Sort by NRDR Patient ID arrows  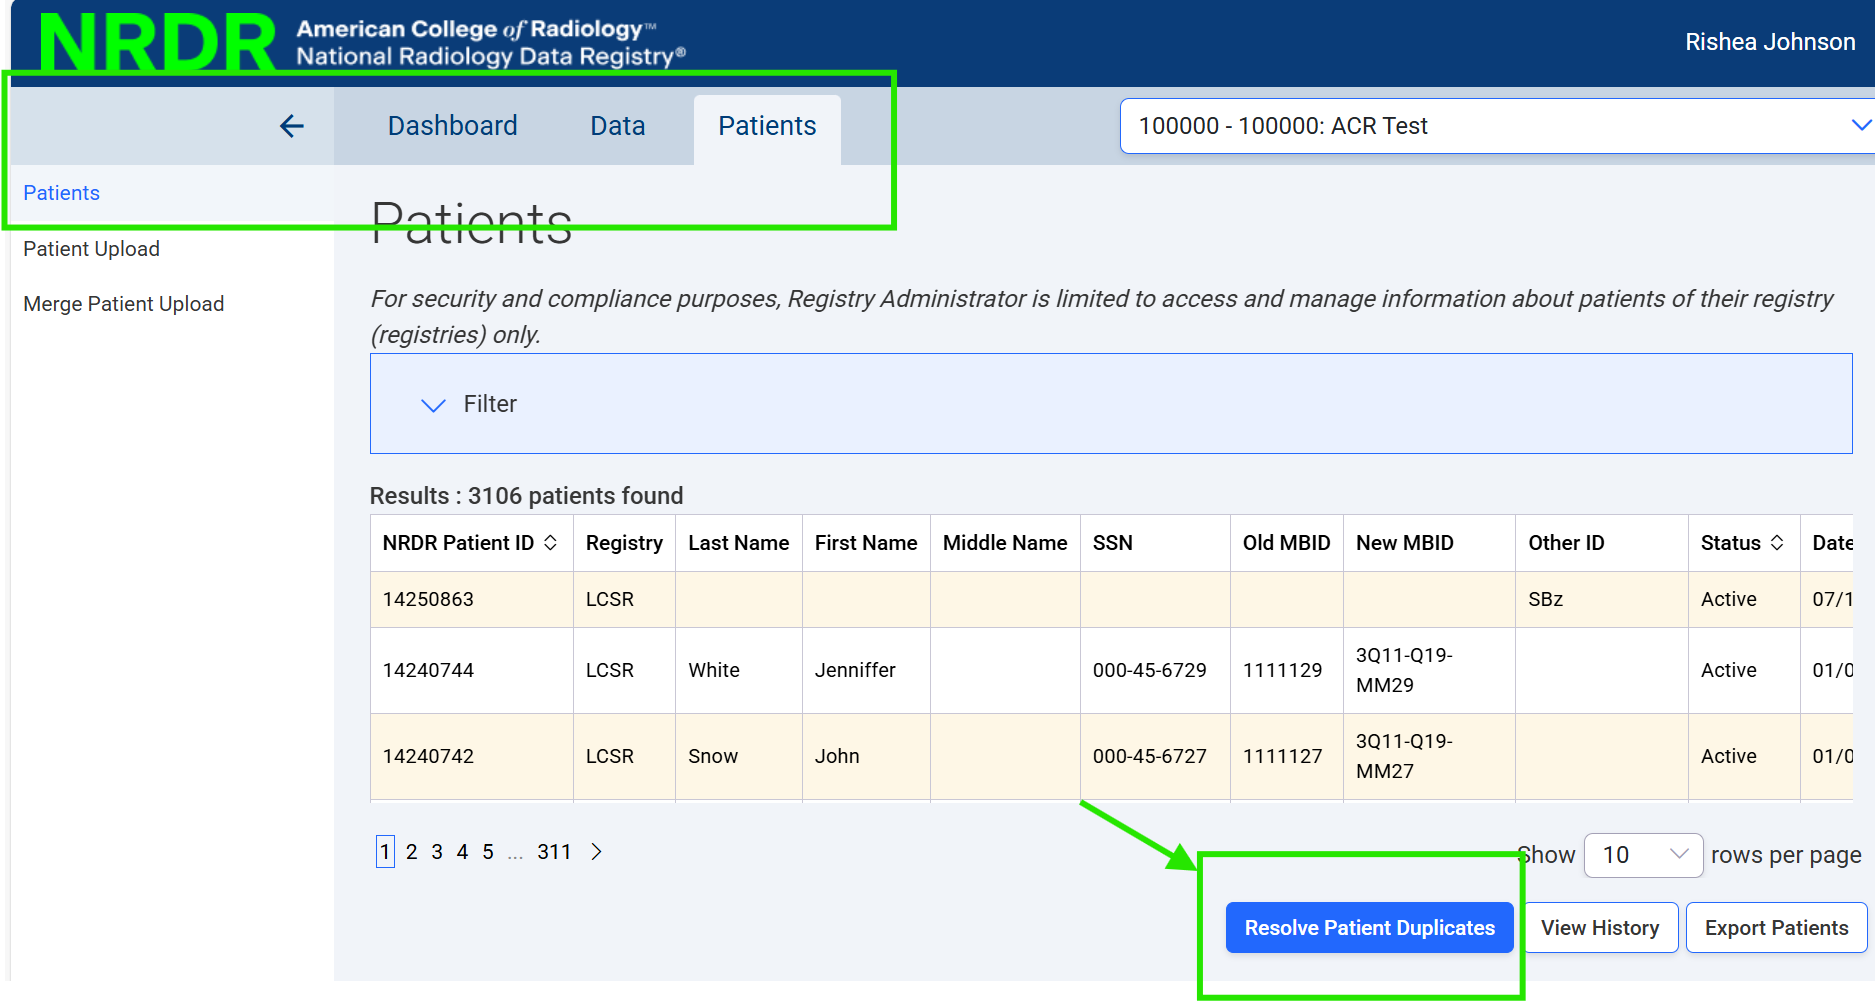[x=550, y=542]
